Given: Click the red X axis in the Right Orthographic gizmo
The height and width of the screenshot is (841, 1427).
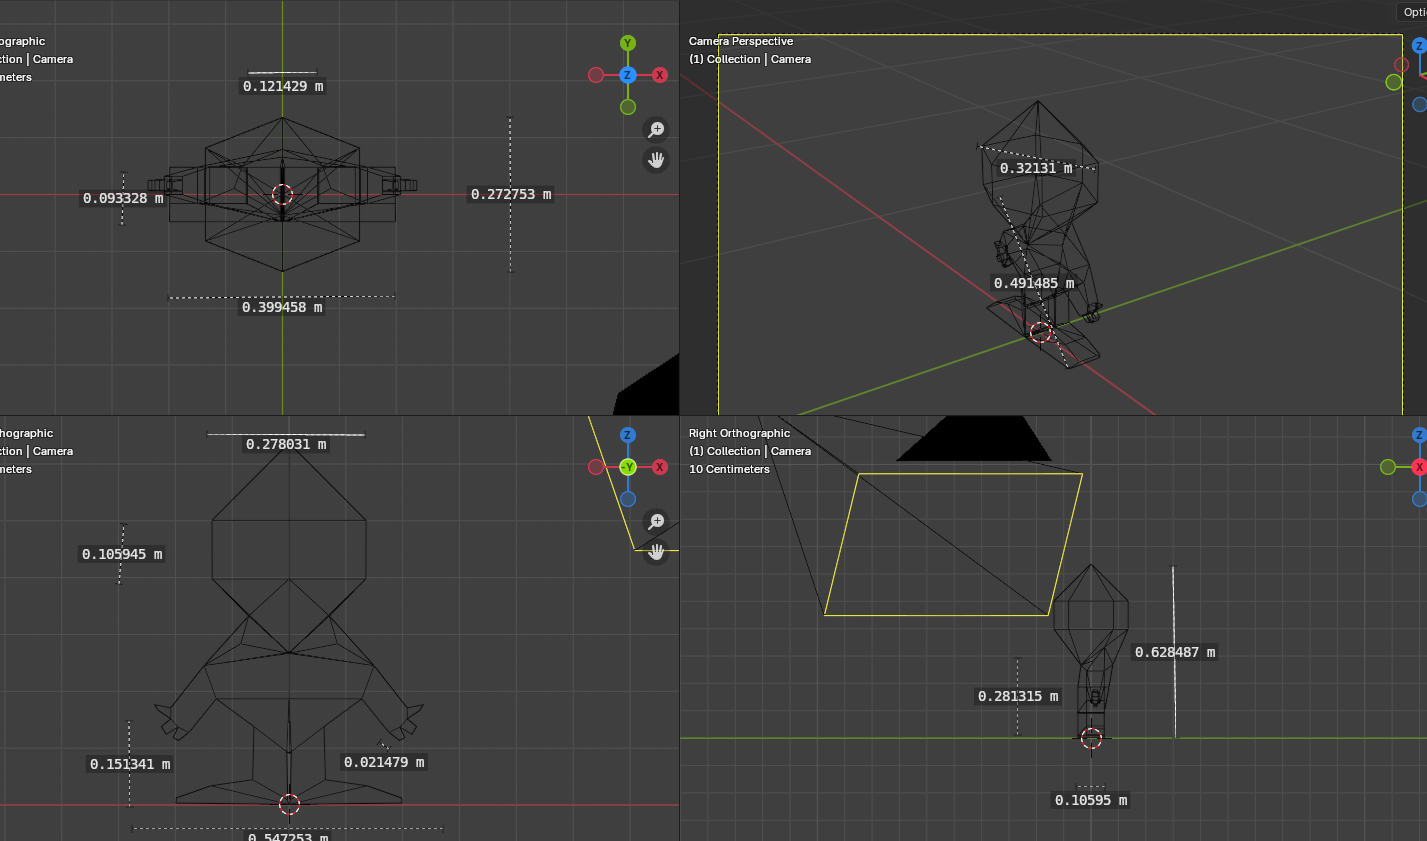Looking at the screenshot, I should pyautogui.click(x=1420, y=467).
